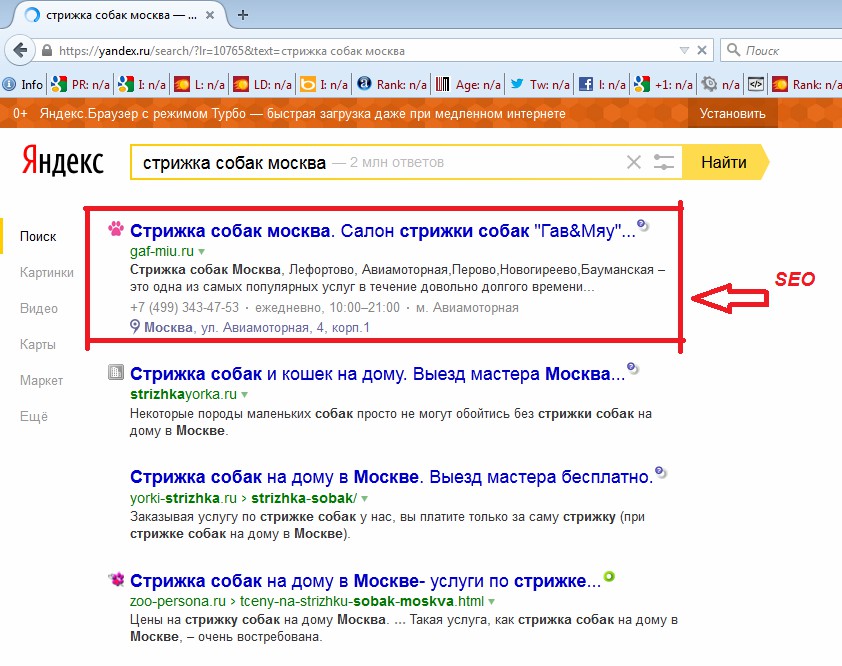Click badge icon after 'Выезд мастера Москва...'
This screenshot has height=666, width=842.
[x=633, y=368]
